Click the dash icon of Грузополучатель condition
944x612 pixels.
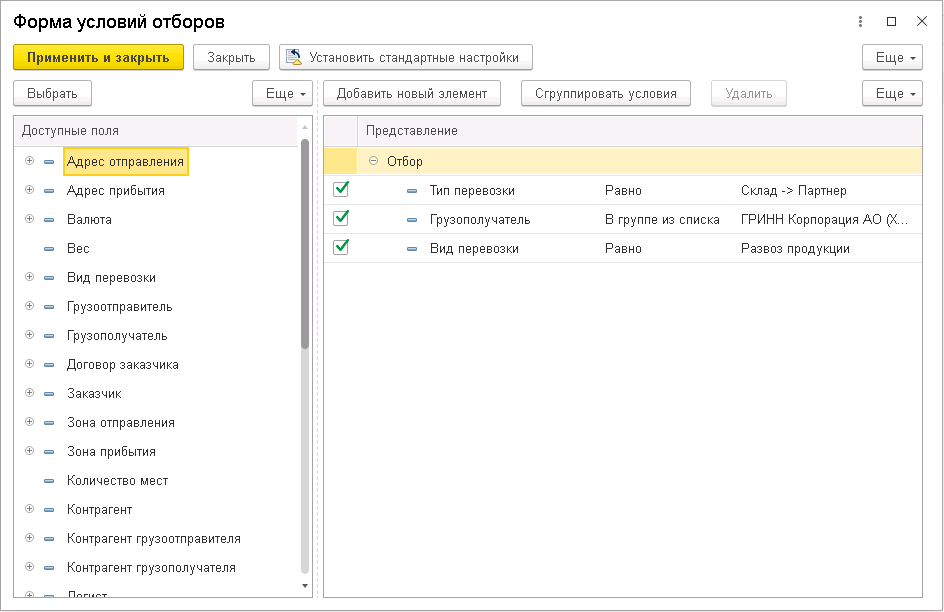[412, 219]
